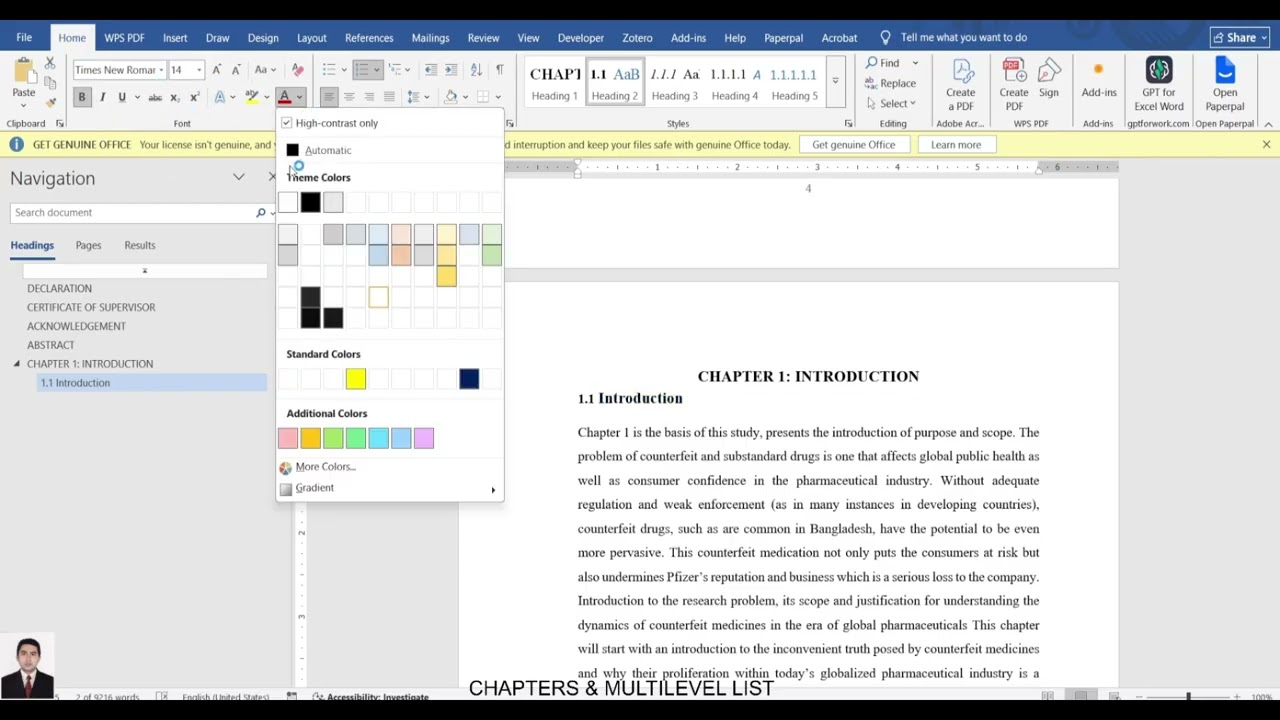This screenshot has width=1280, height=720.
Task: Click Learn more button
Action: coord(956,145)
